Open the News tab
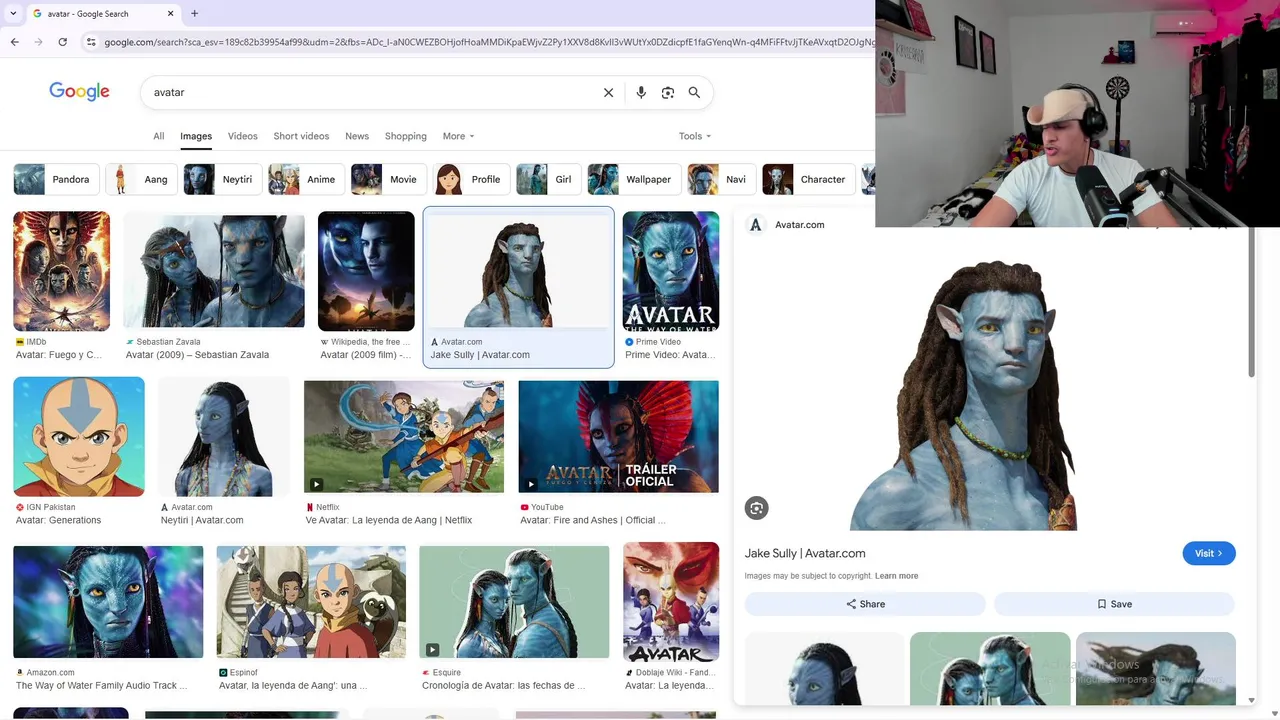Image resolution: width=1280 pixels, height=720 pixels. pos(357,136)
